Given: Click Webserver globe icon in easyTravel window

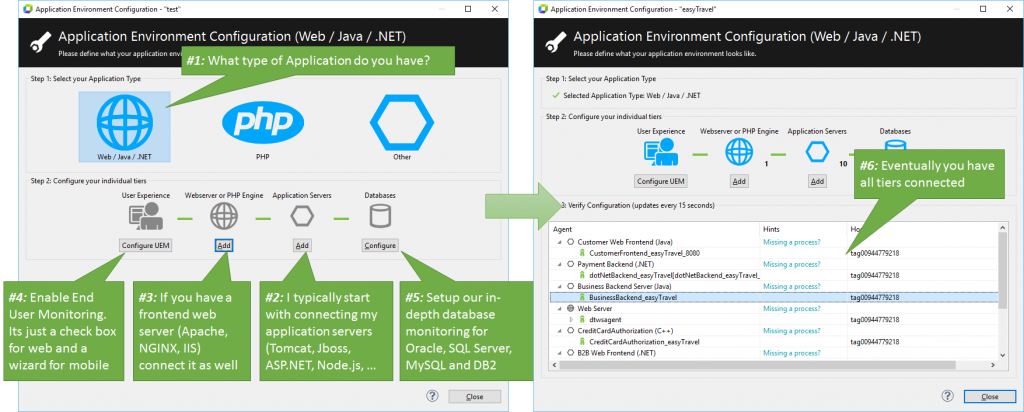Looking at the screenshot, I should 739,153.
